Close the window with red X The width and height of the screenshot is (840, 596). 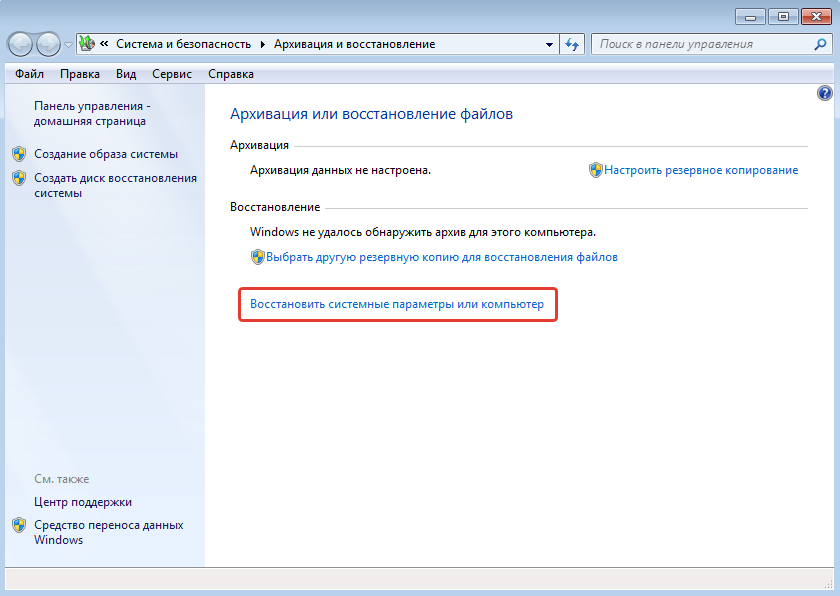[x=816, y=17]
